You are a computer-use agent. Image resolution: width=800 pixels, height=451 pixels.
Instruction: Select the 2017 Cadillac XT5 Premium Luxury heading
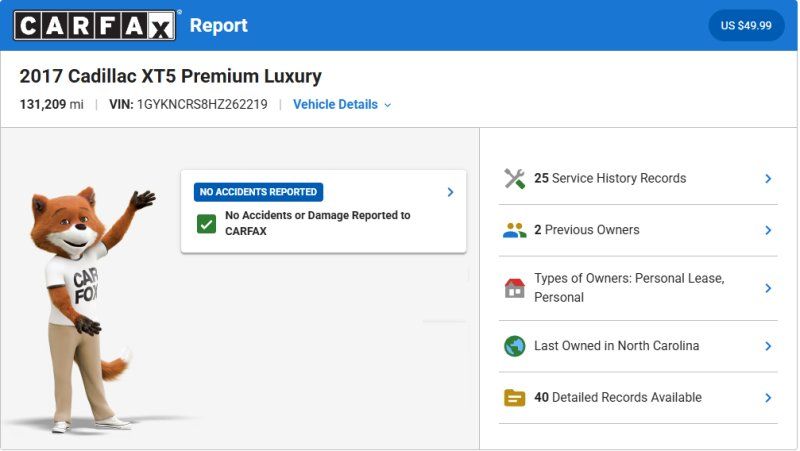(x=170, y=76)
